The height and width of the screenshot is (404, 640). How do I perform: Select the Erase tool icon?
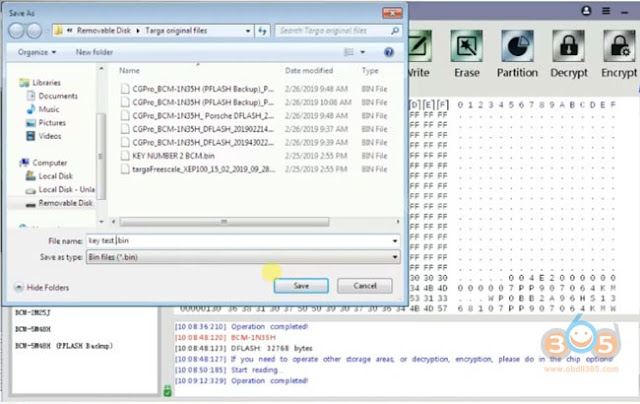467,46
